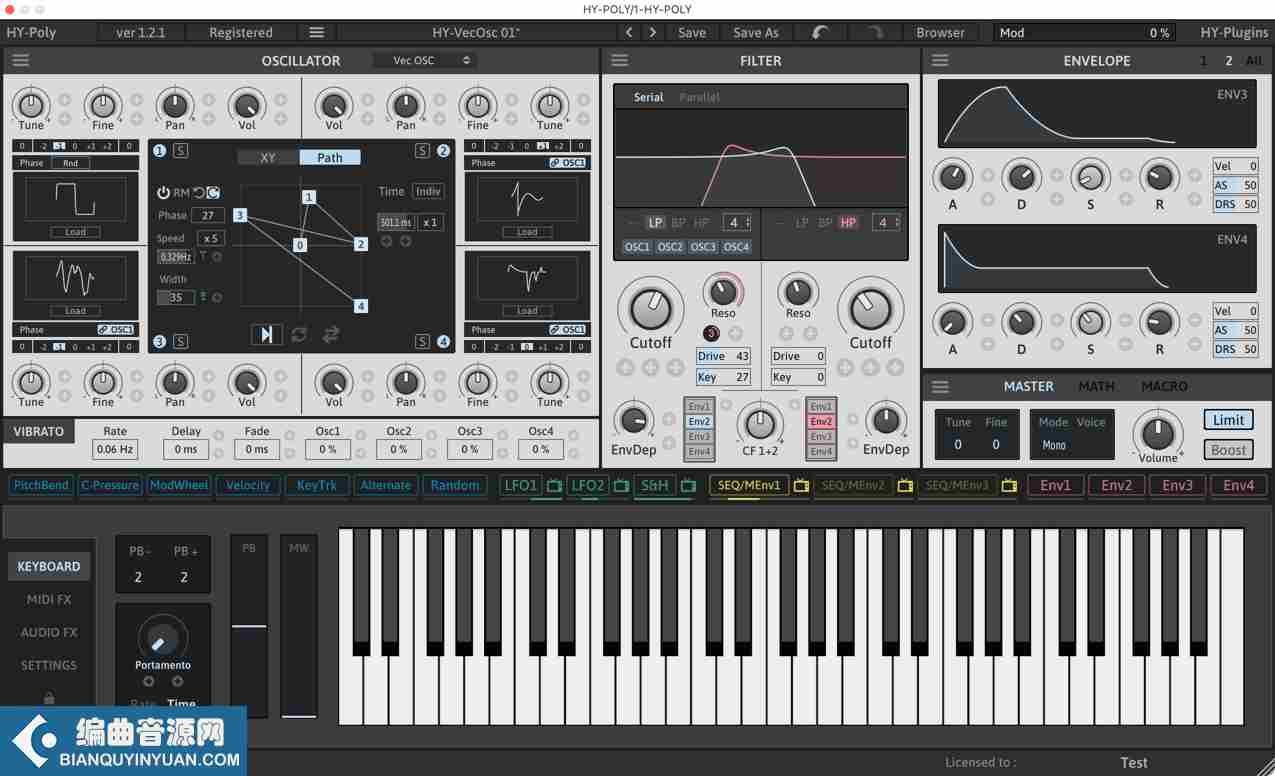Viewport: 1275px width, 776px height.
Task: Go to the previous preset arrow
Action: (x=629, y=32)
